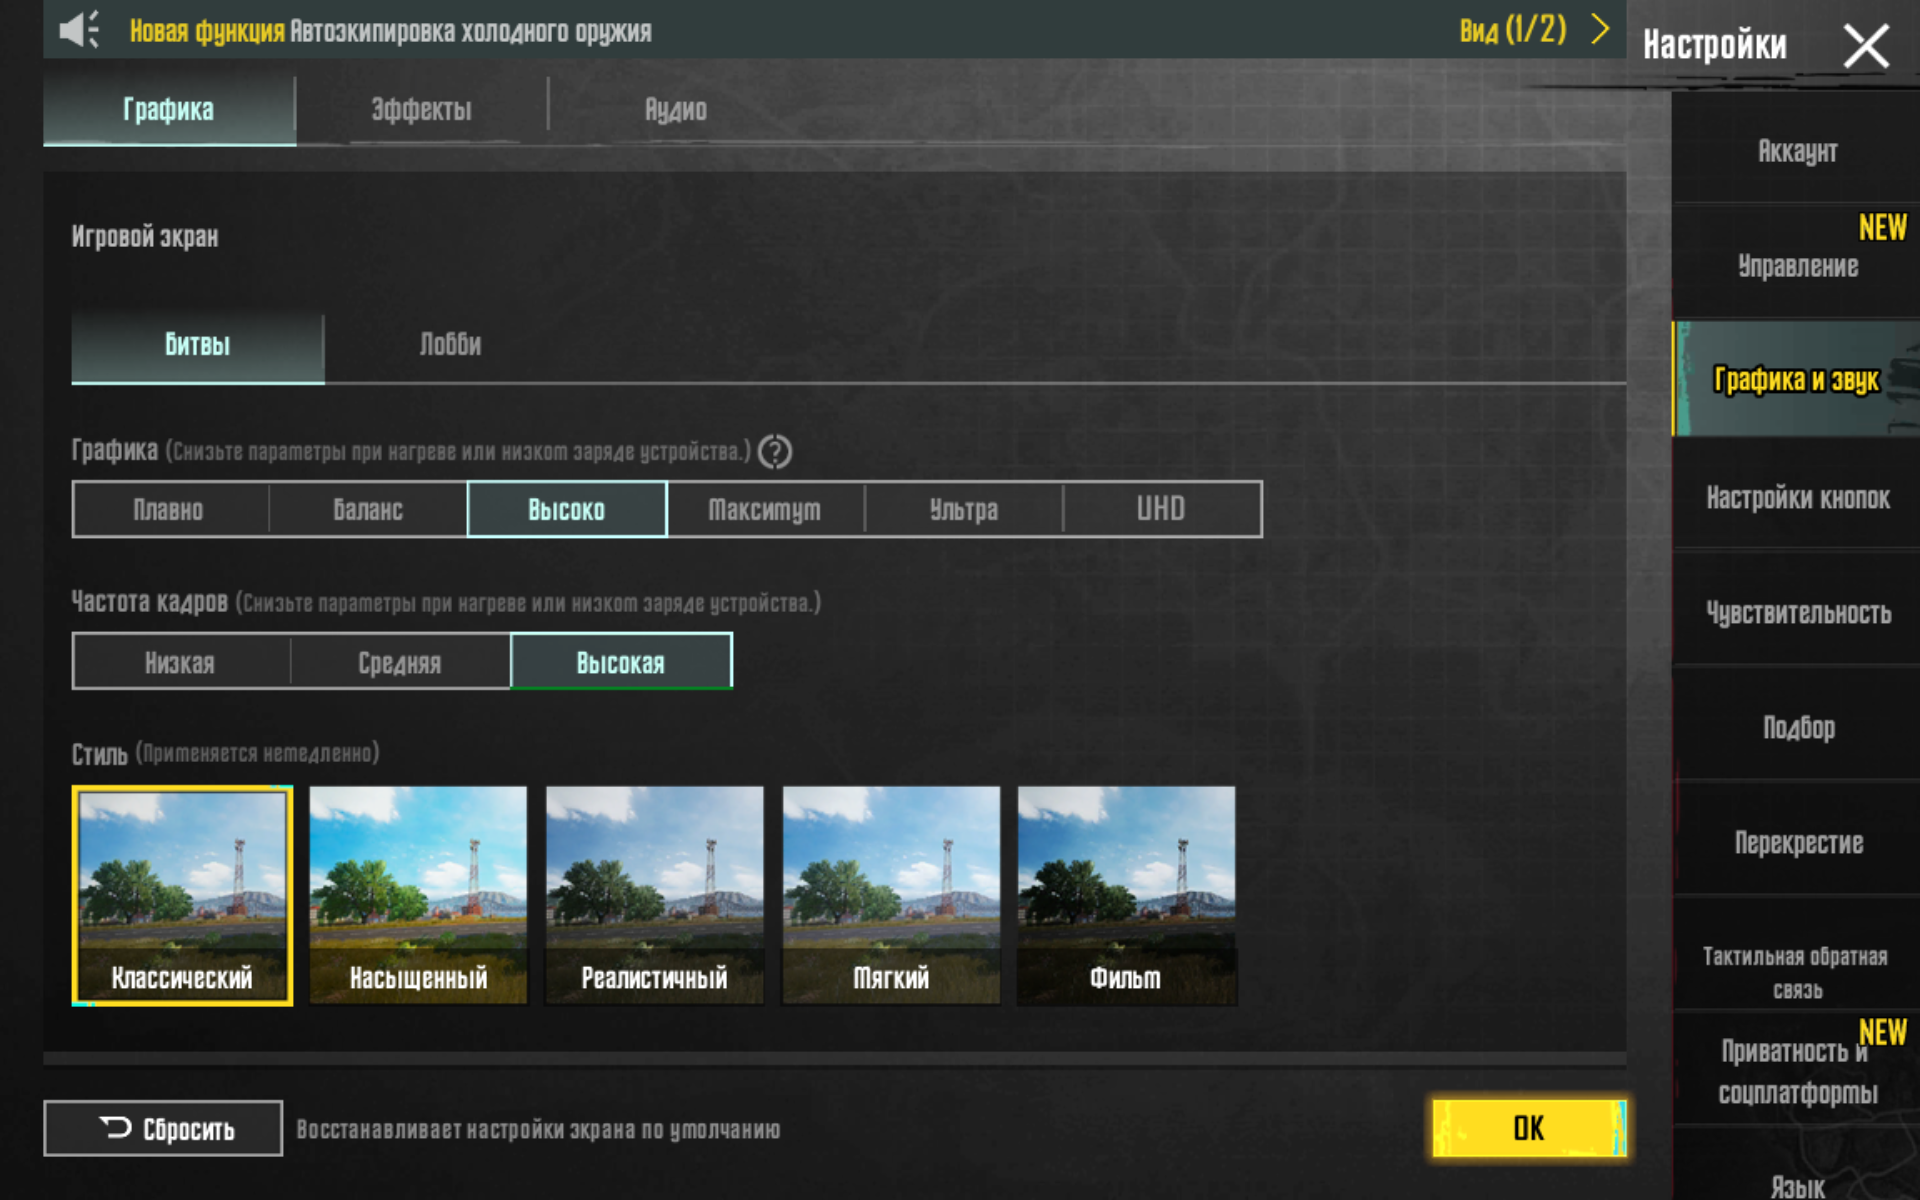Open the Аудио tab

tap(675, 109)
